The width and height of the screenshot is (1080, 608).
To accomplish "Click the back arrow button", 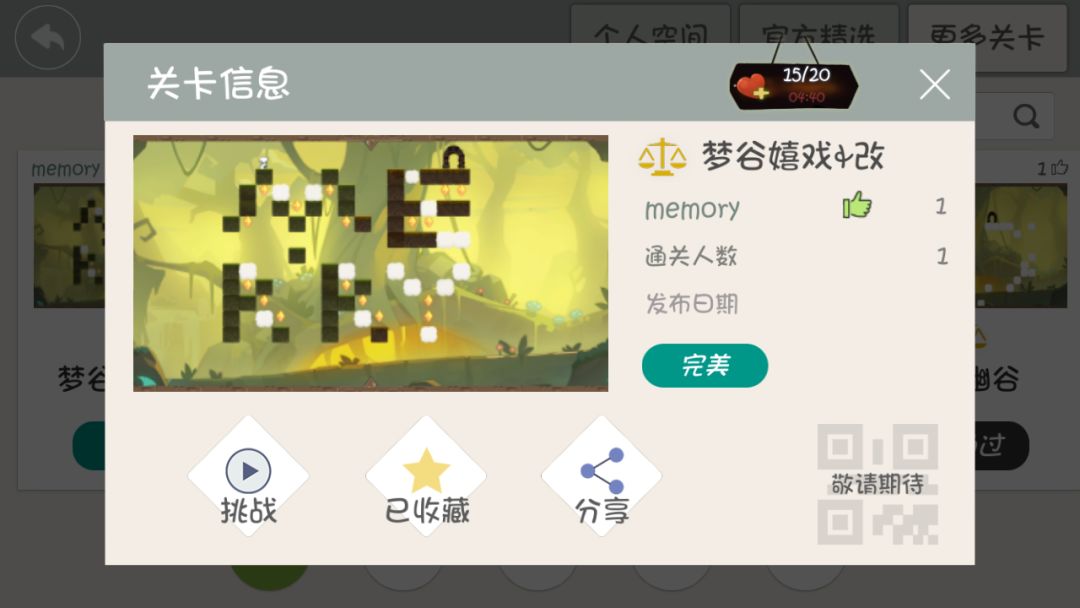I will click(x=48, y=37).
